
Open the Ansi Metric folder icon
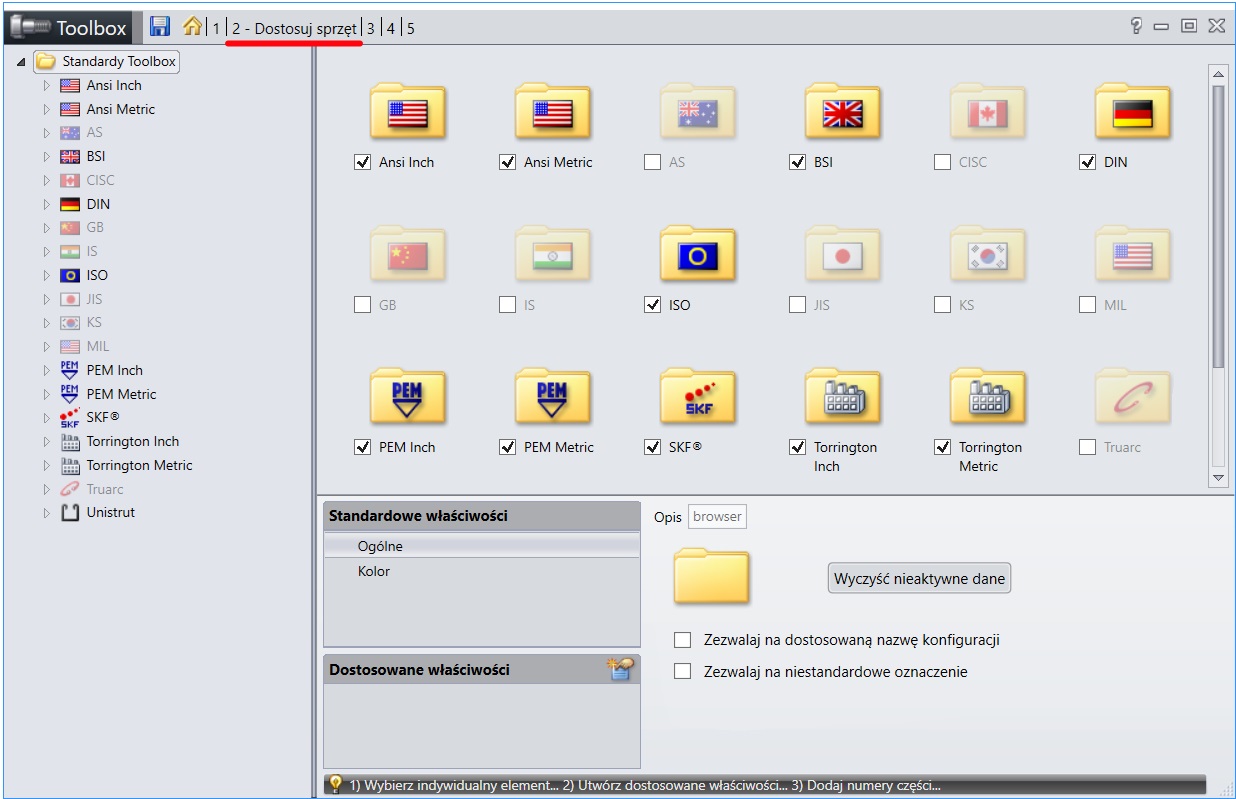pyautogui.click(x=553, y=112)
